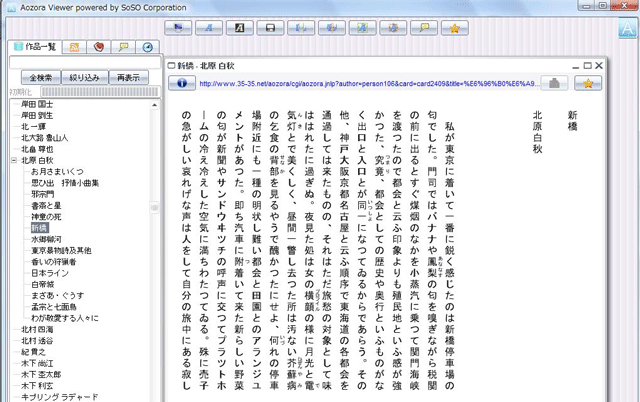
Task: Click the A in a colored frame toolbar icon
Action: (x=362, y=28)
